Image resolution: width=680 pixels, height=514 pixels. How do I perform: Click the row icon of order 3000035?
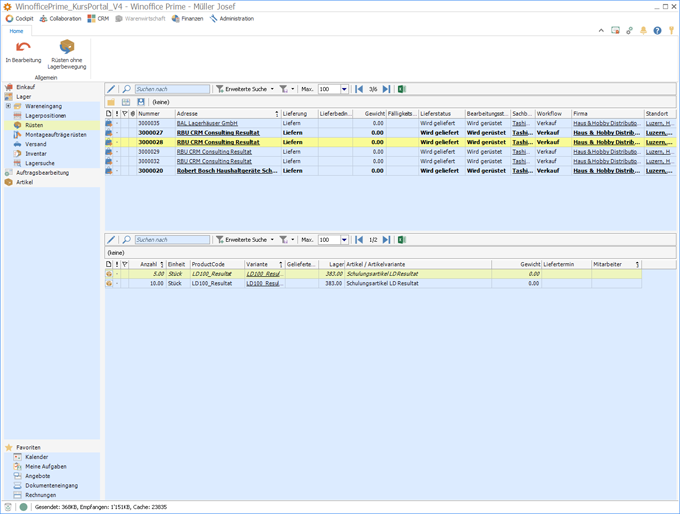pos(108,123)
